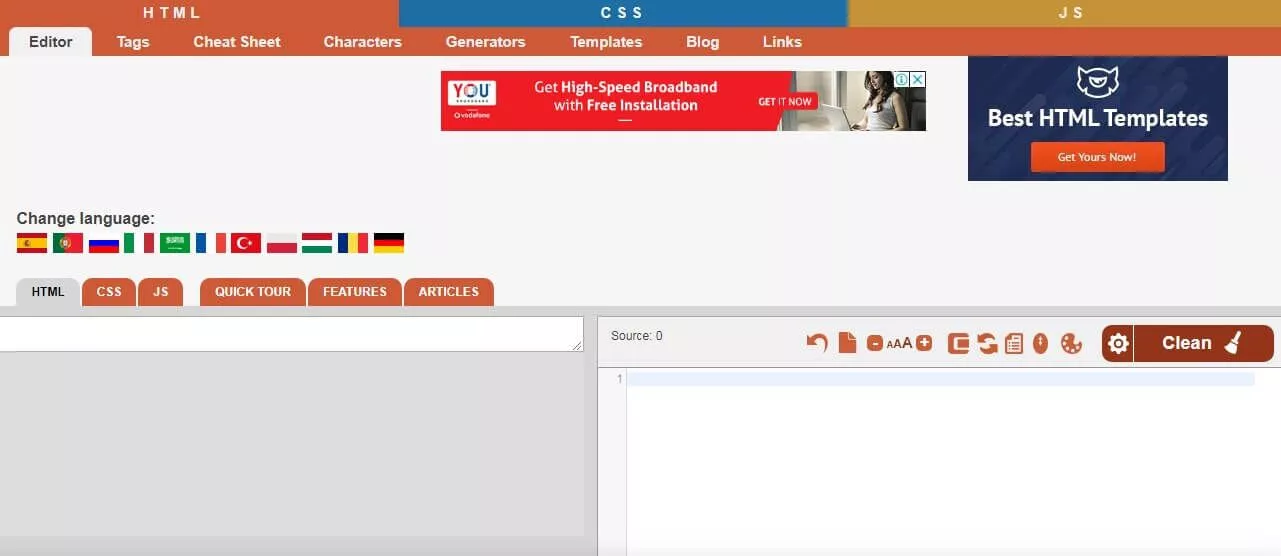Image resolution: width=1281 pixels, height=556 pixels.
Task: Select the Arabic (Saudi) flag
Action: 175,243
